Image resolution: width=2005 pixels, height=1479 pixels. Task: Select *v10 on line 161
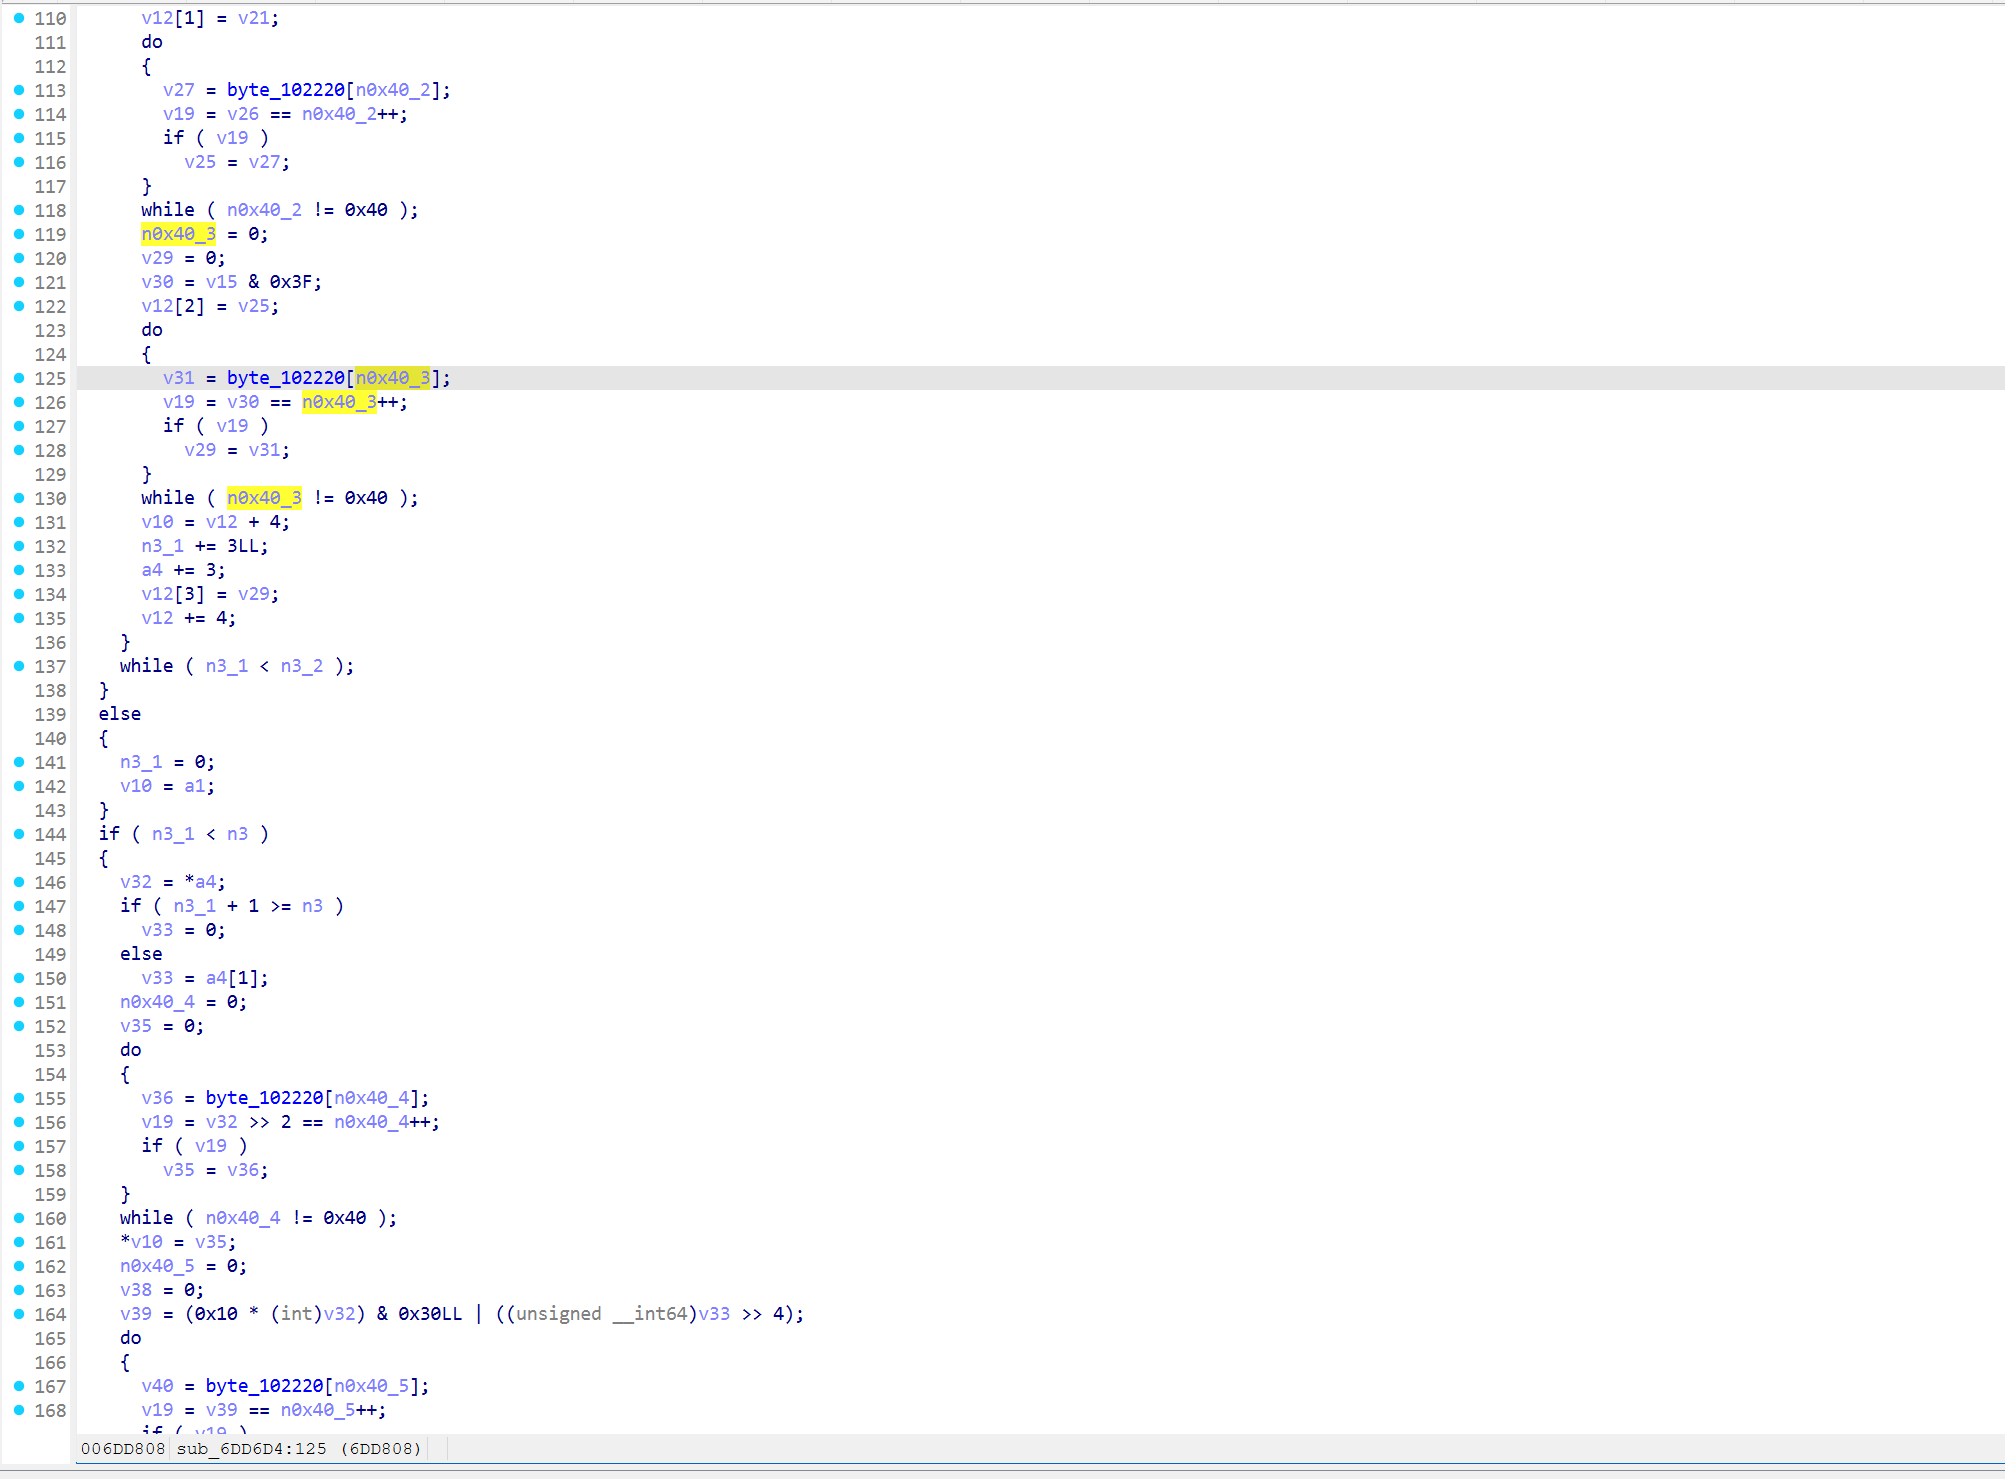[x=141, y=1242]
